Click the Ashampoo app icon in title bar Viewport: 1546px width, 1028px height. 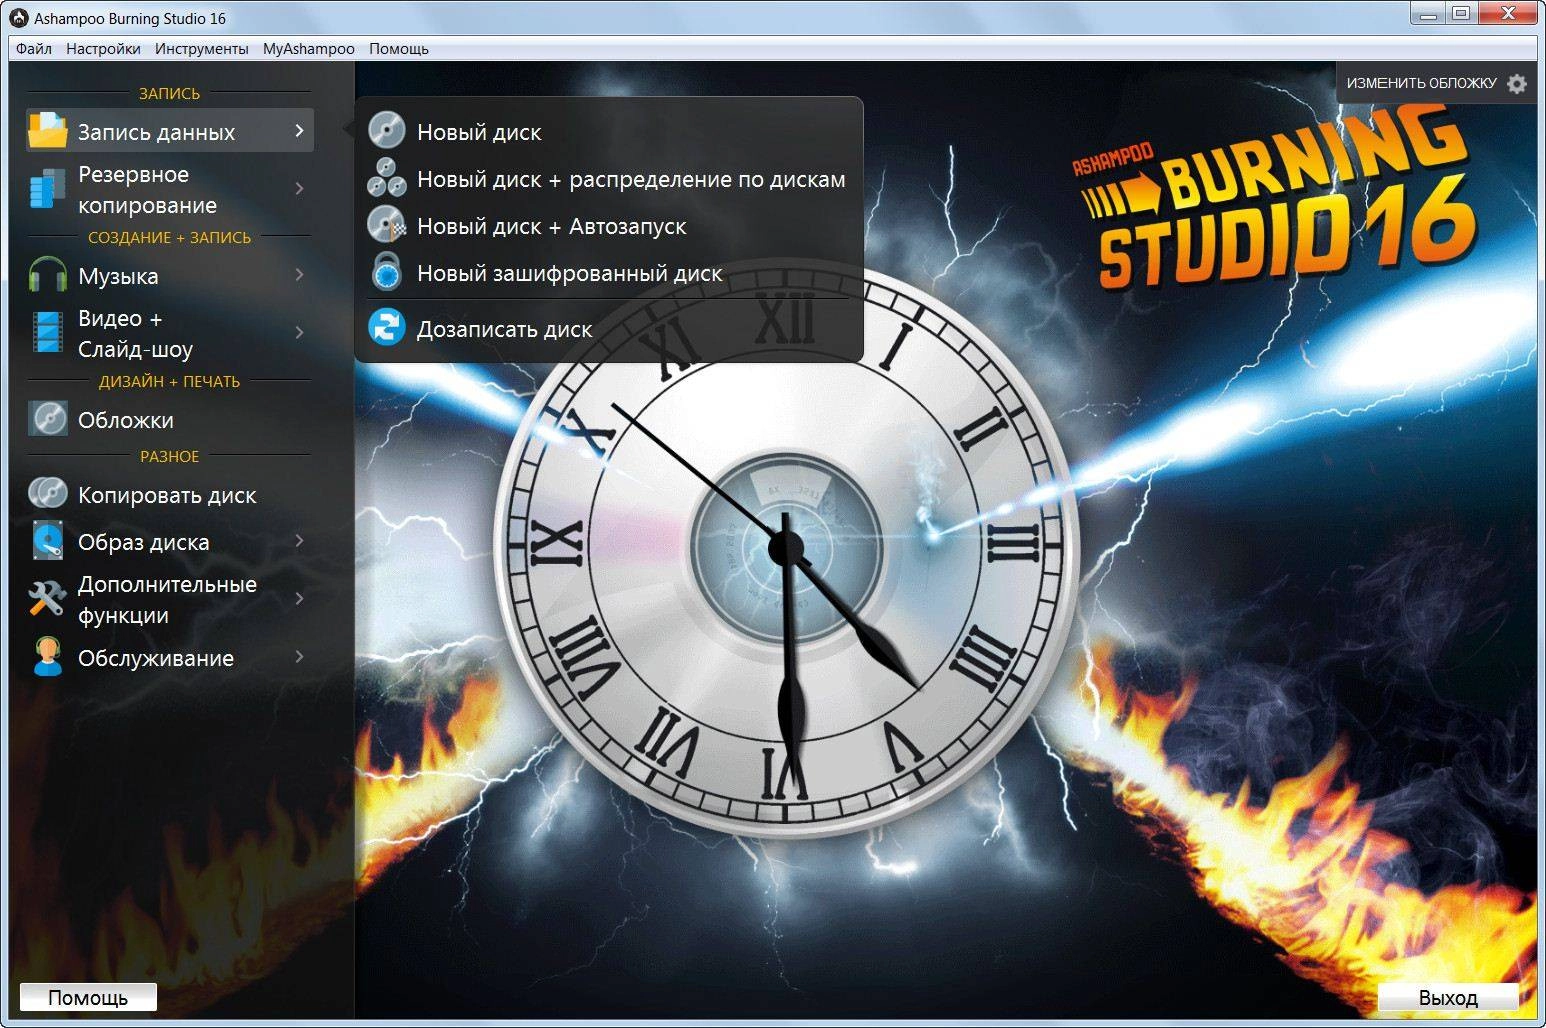(x=19, y=18)
